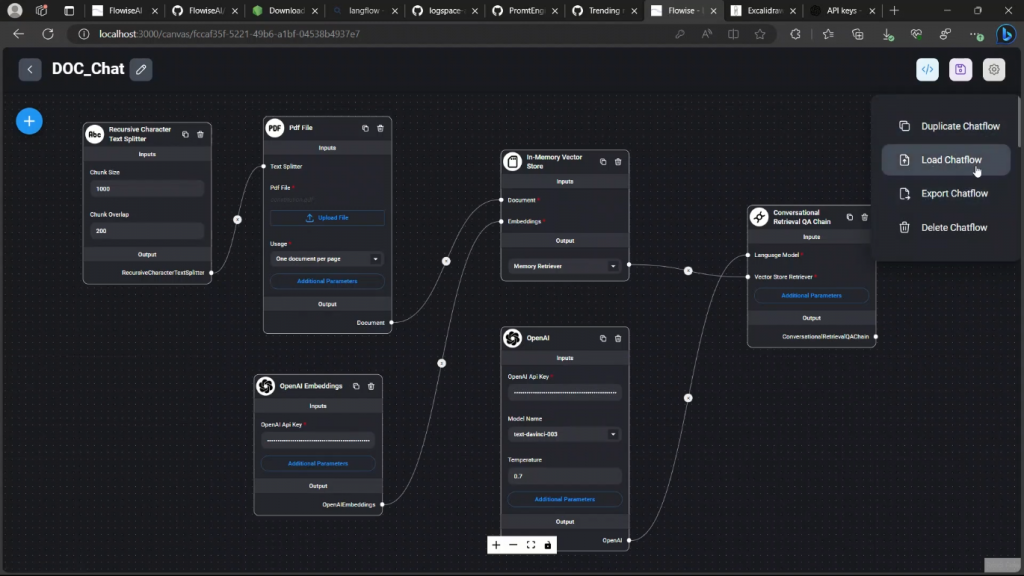The width and height of the screenshot is (1024, 576).
Task: Click the Chunk Size field
Action: coord(147,189)
